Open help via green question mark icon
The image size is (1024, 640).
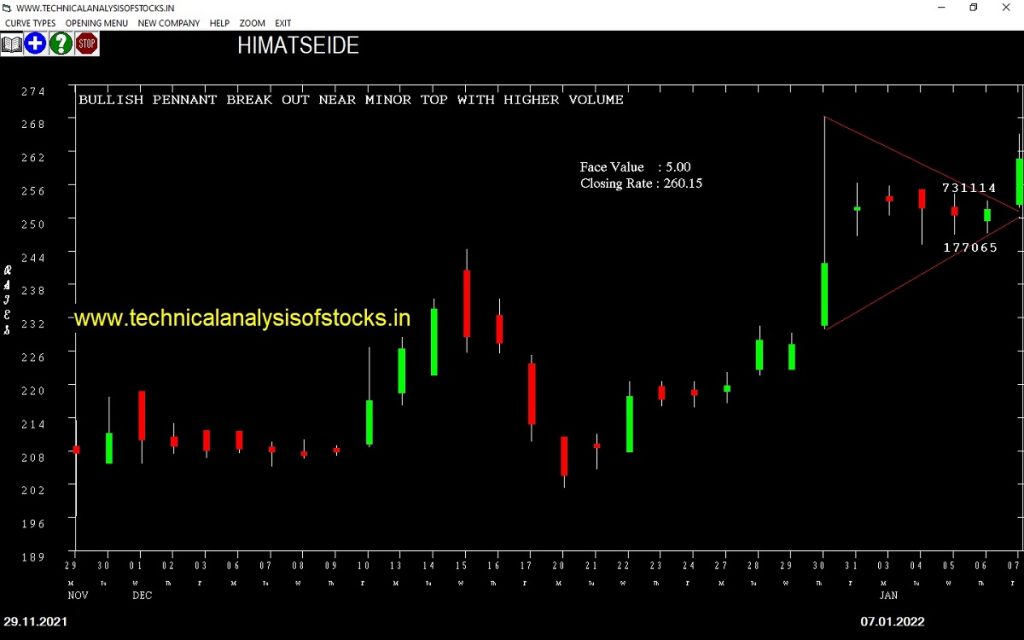tap(61, 43)
